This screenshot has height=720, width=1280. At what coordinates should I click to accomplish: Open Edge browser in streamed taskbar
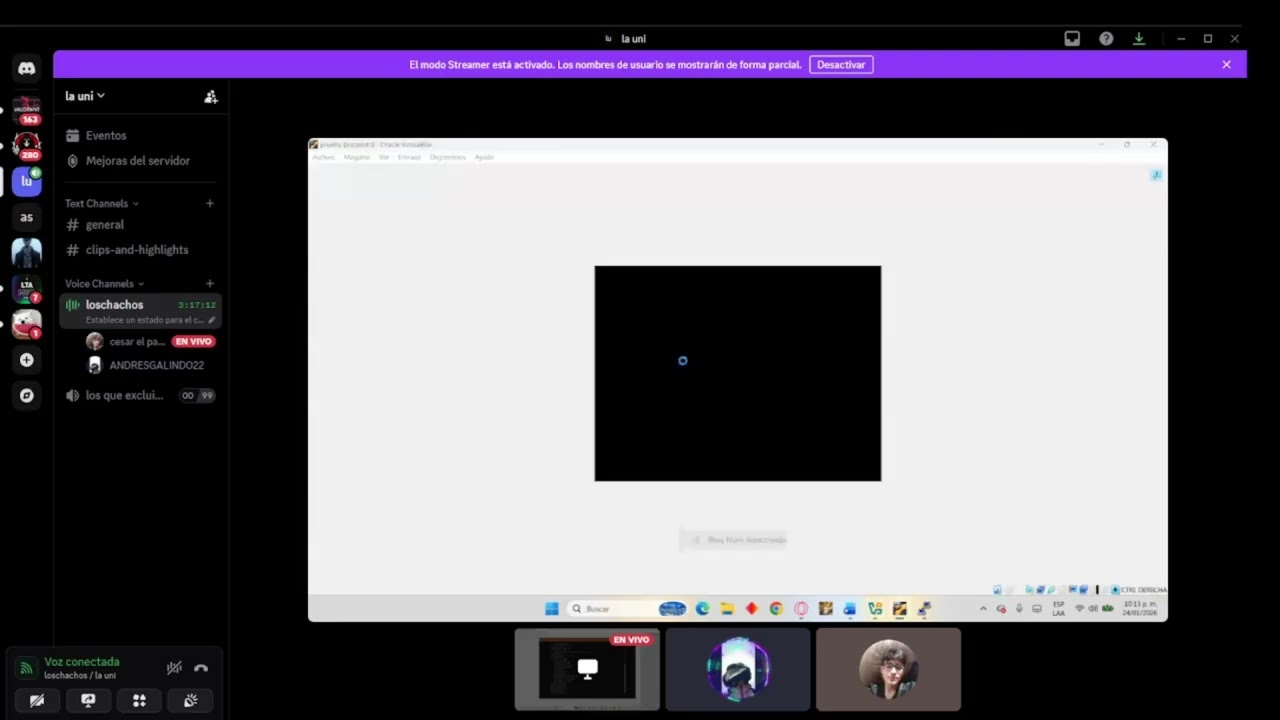tap(702, 608)
